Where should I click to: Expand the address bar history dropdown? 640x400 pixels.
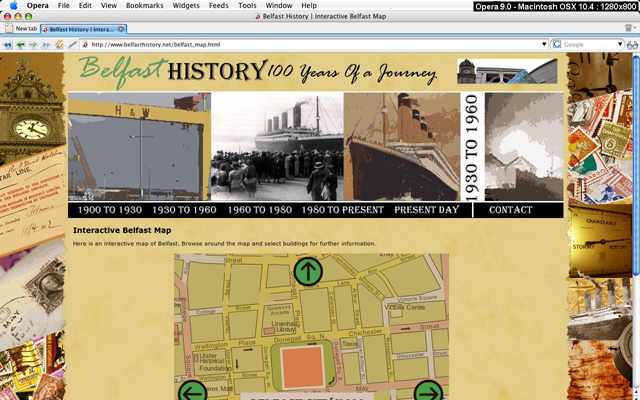pyautogui.click(x=544, y=44)
